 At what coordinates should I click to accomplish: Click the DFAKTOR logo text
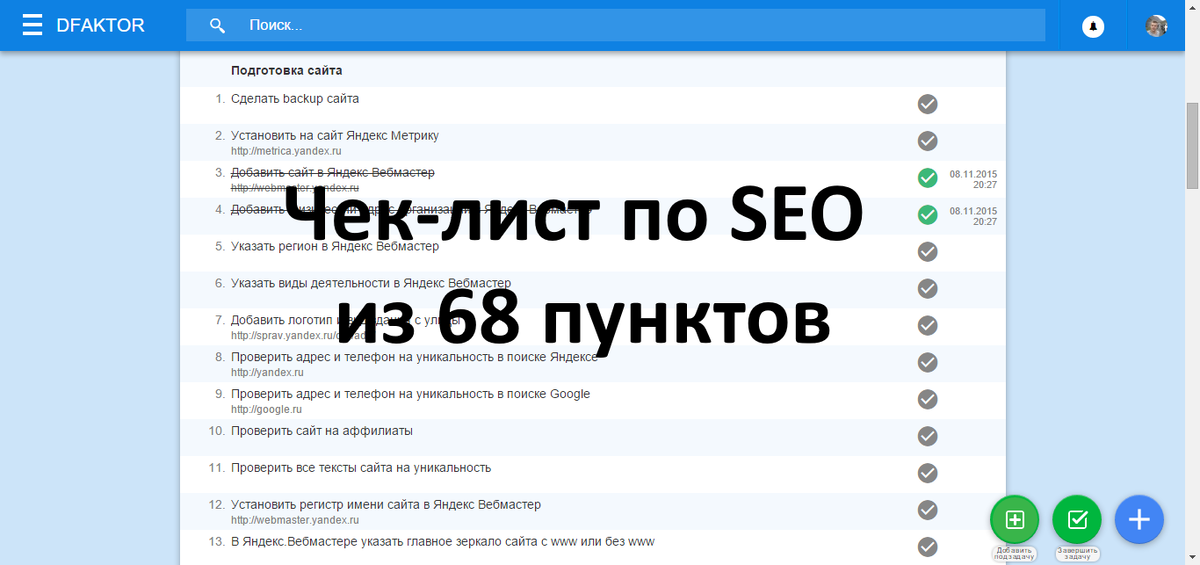coord(101,25)
